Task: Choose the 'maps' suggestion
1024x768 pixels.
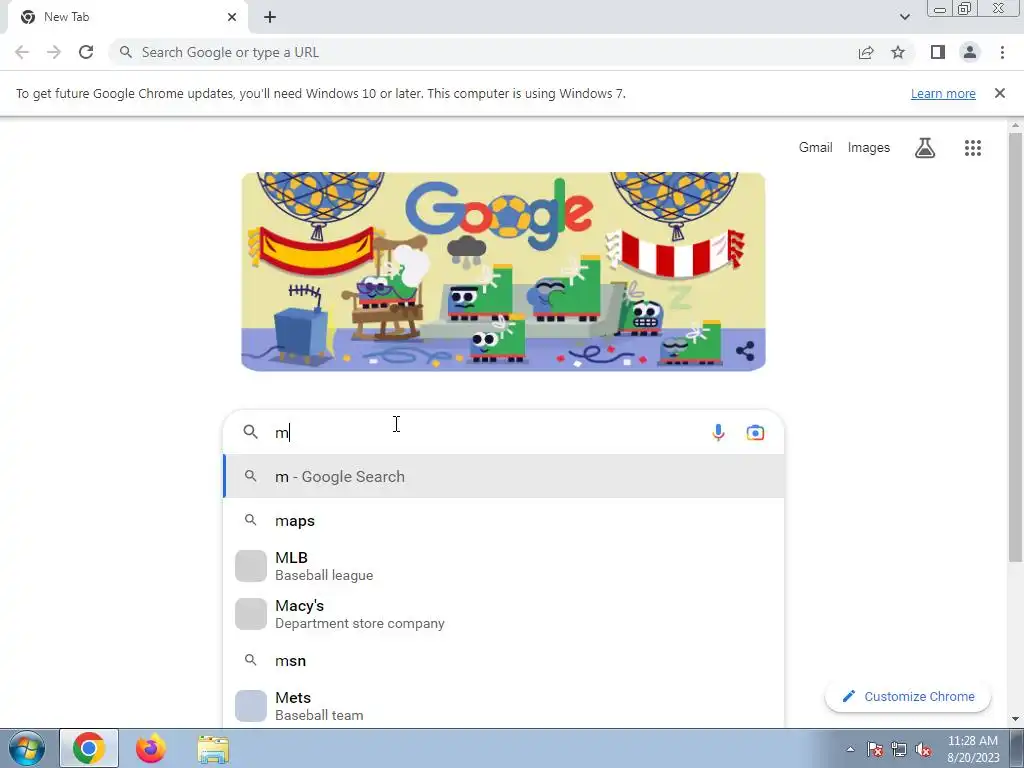Action: tap(504, 520)
